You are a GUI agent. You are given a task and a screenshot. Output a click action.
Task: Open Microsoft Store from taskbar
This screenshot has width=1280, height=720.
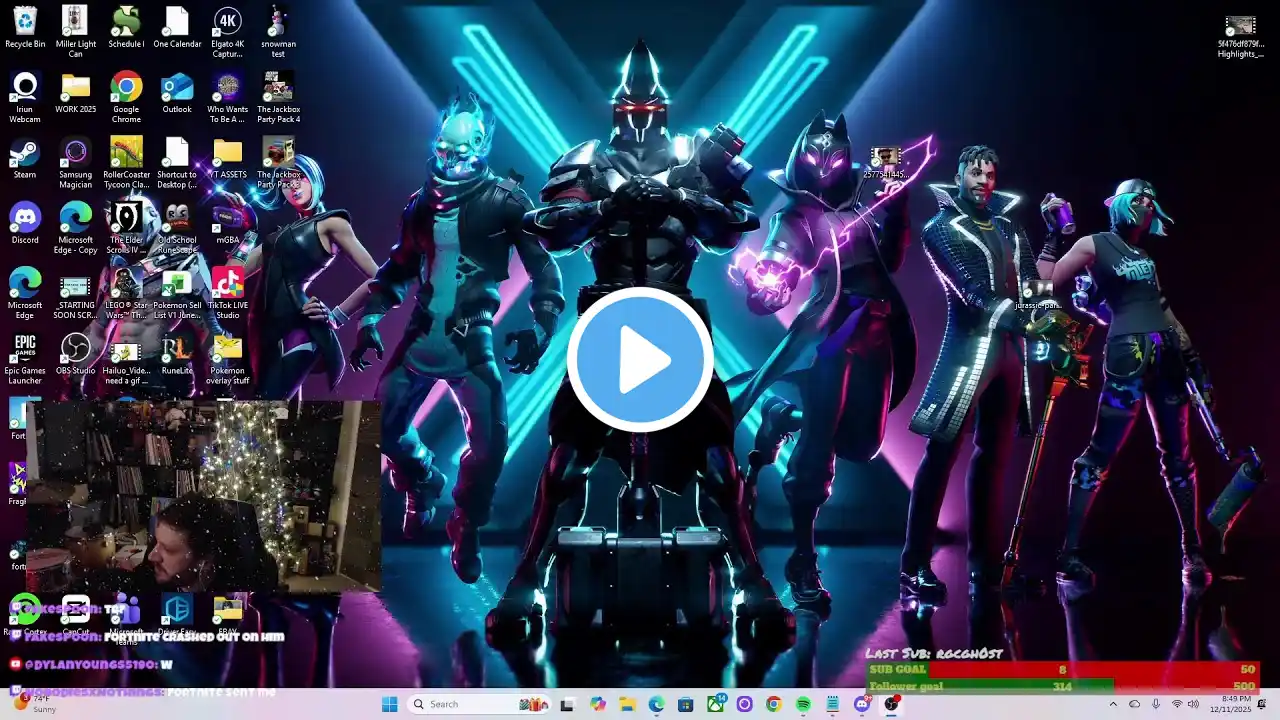click(686, 704)
